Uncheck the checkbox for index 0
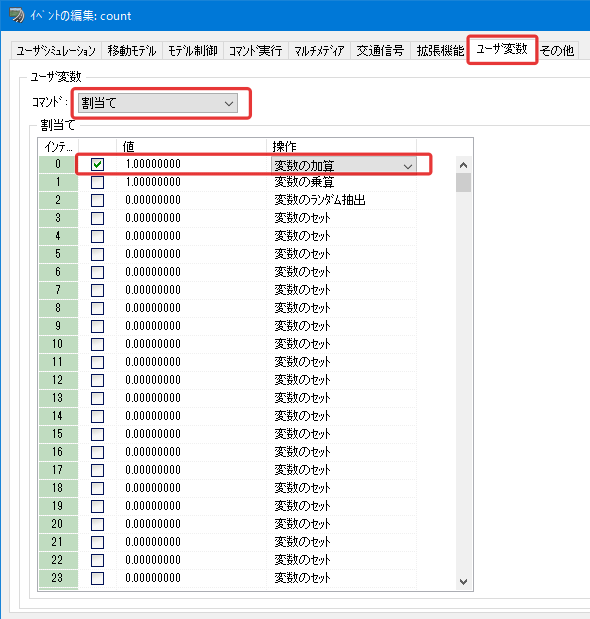Viewport: 590px width, 619px height. click(x=97, y=164)
